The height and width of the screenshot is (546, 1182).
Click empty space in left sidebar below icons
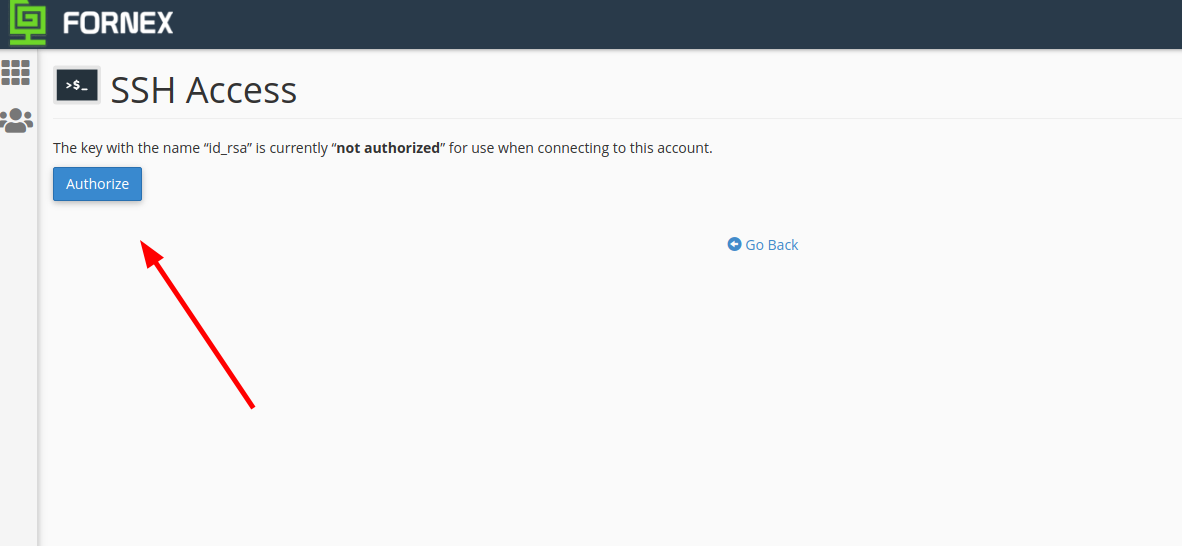click(18, 339)
